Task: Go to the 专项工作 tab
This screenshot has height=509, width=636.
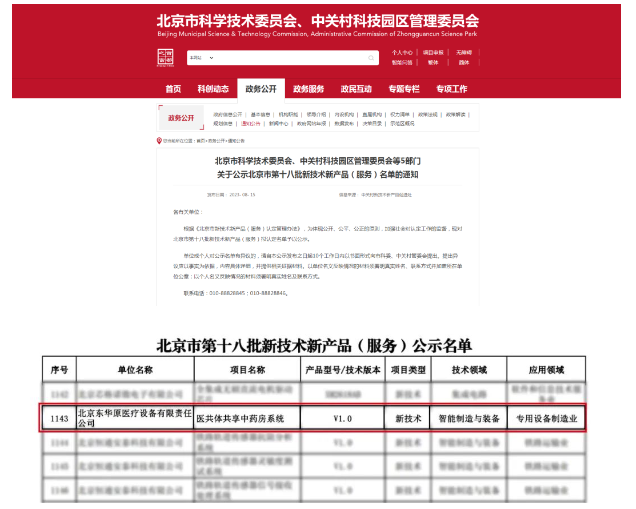Action: pyautogui.click(x=451, y=89)
